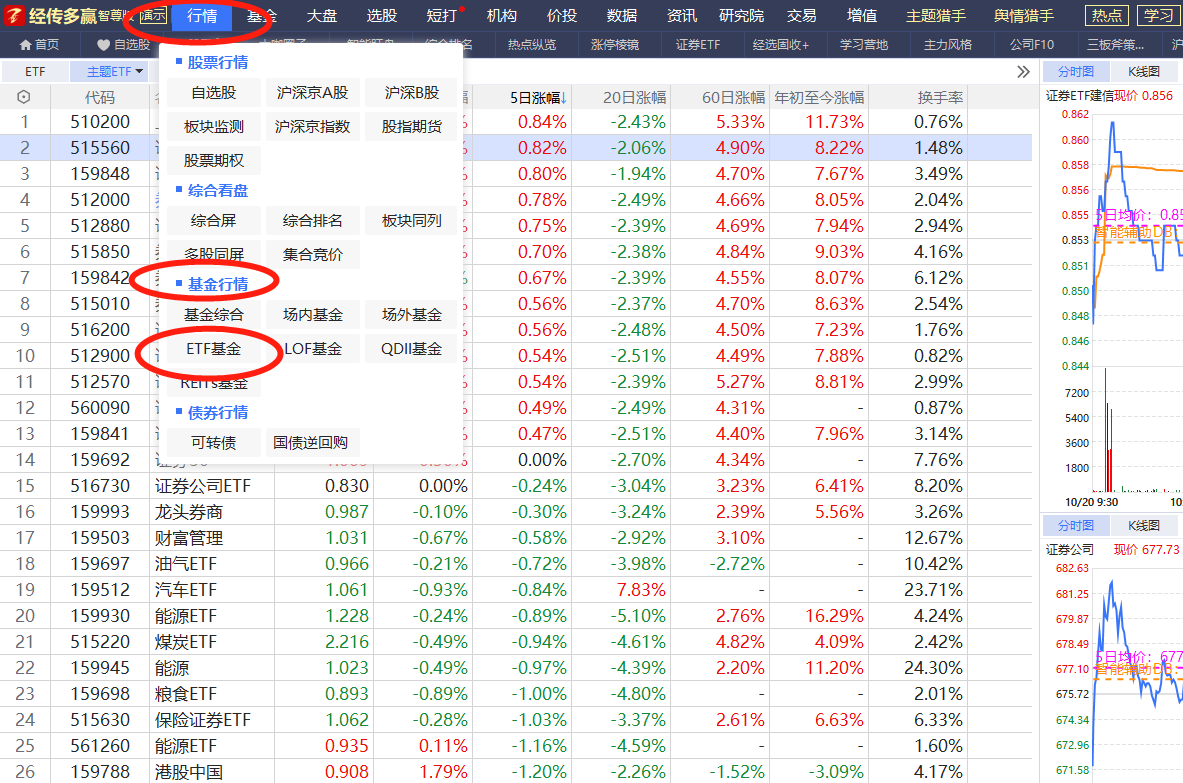Open the hexagon column settings icon
The image size is (1183, 783).
tap(24, 97)
